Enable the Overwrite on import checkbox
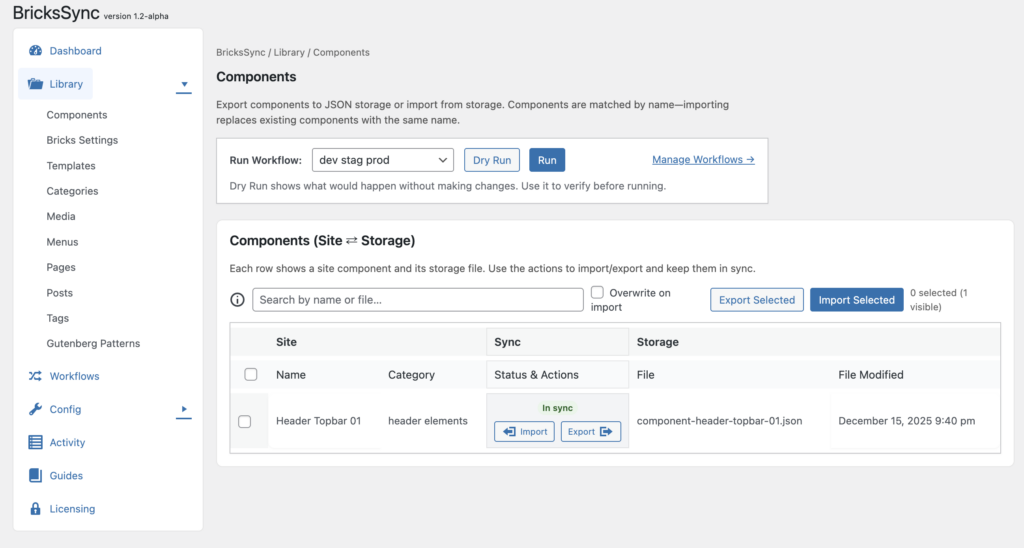 pyautogui.click(x=597, y=293)
